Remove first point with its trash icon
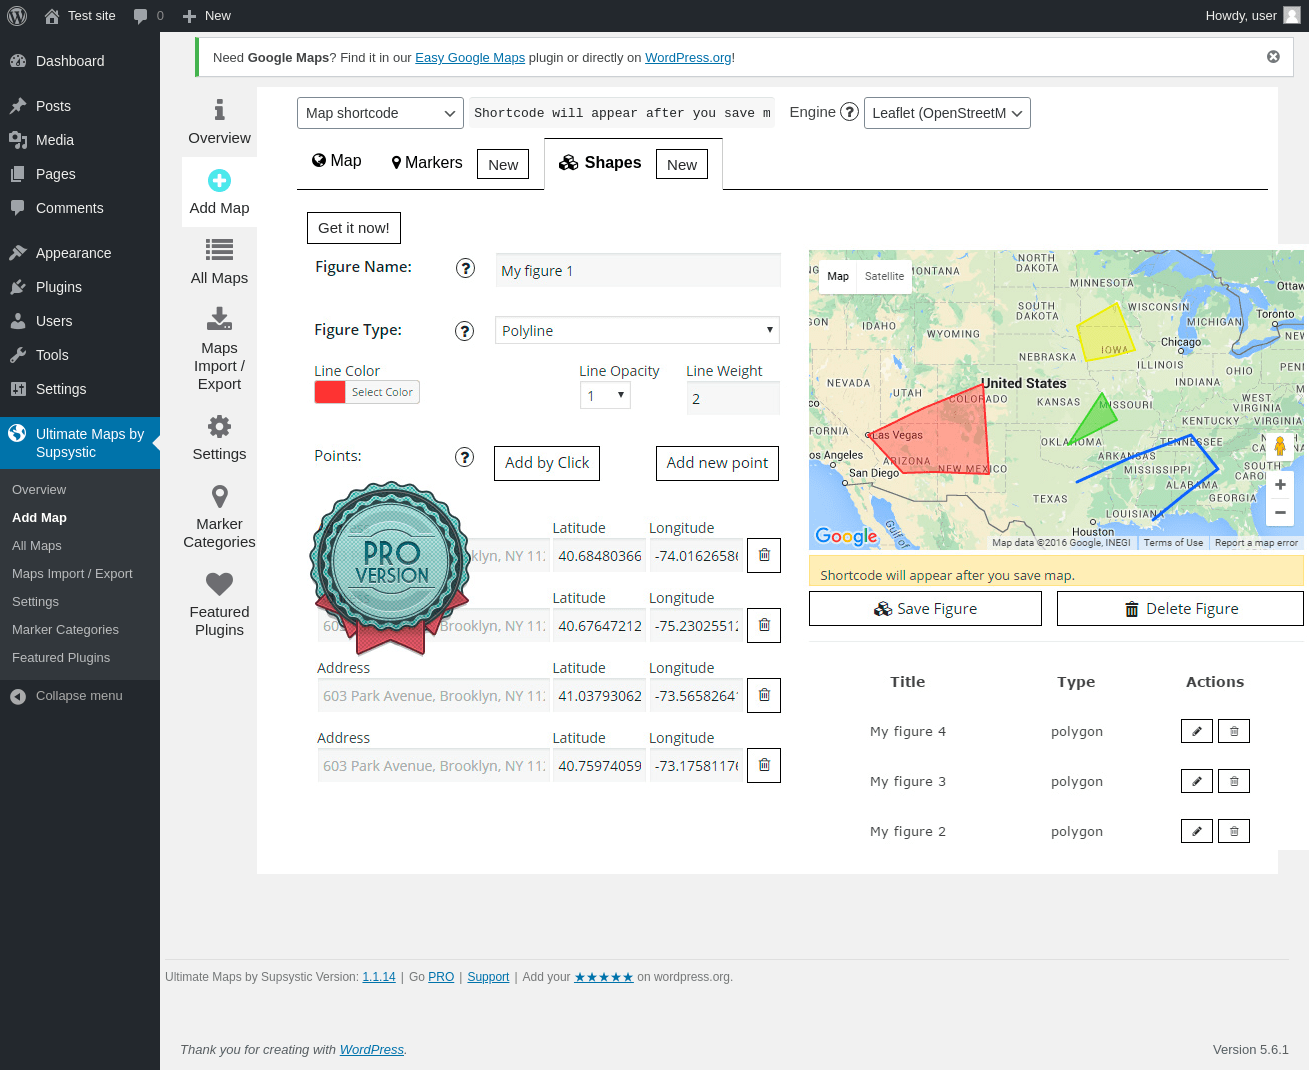1309x1070 pixels. click(x=764, y=555)
